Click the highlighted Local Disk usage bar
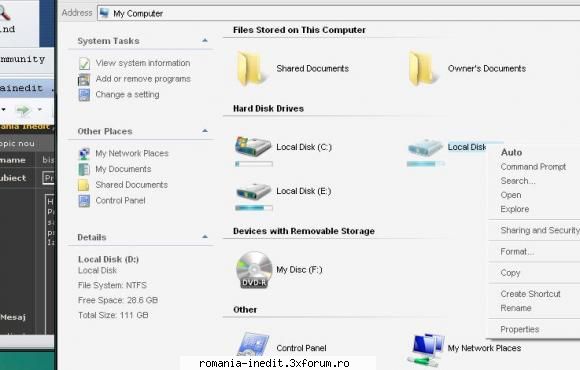580x370 pixels. coord(425,164)
